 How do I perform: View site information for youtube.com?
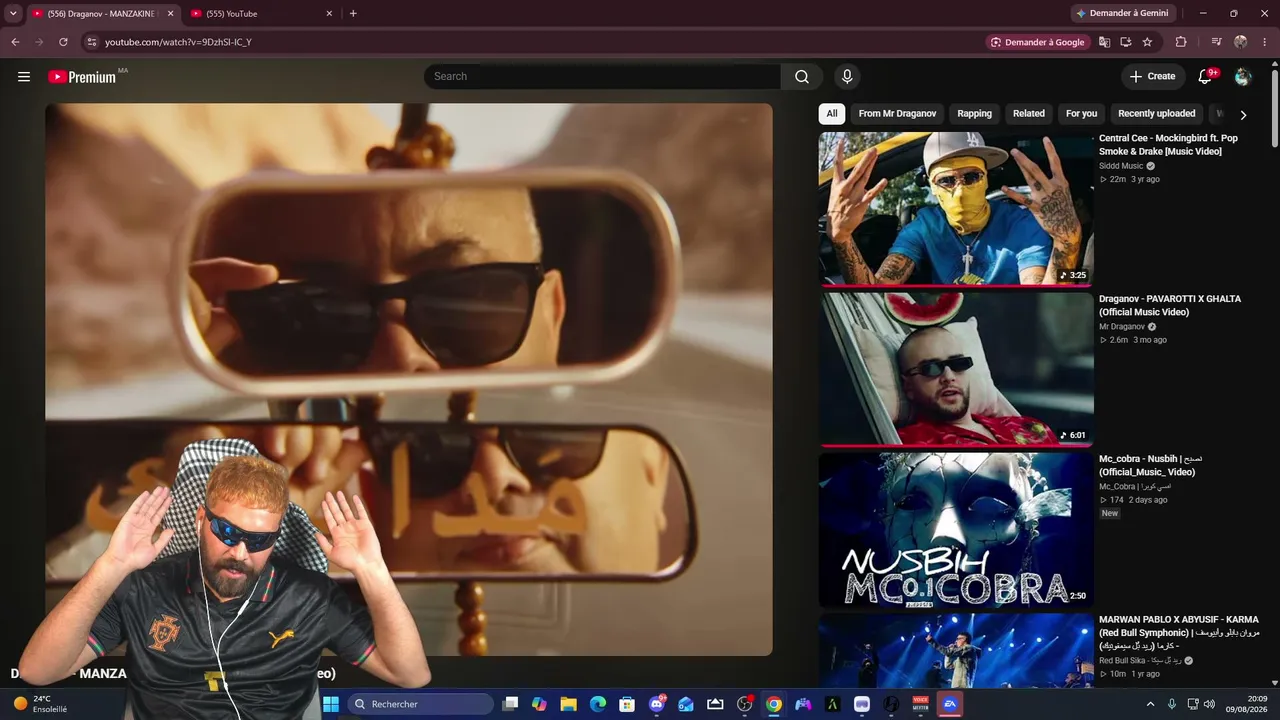pos(91,42)
